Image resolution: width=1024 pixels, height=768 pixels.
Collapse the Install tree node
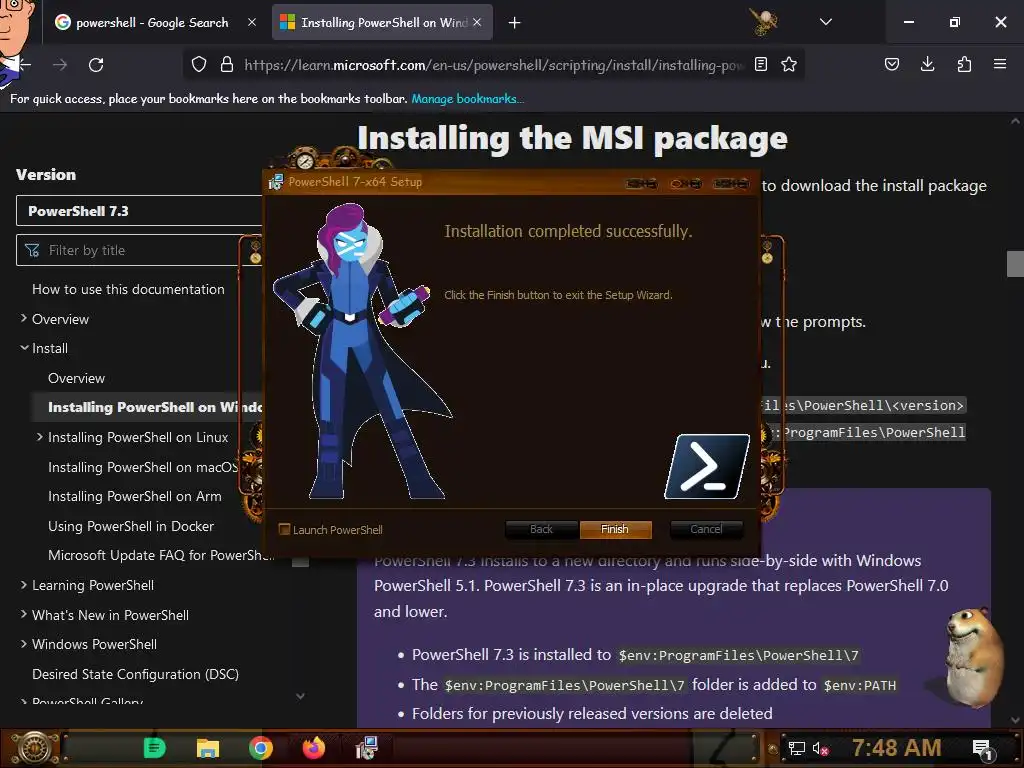pyautogui.click(x=24, y=347)
